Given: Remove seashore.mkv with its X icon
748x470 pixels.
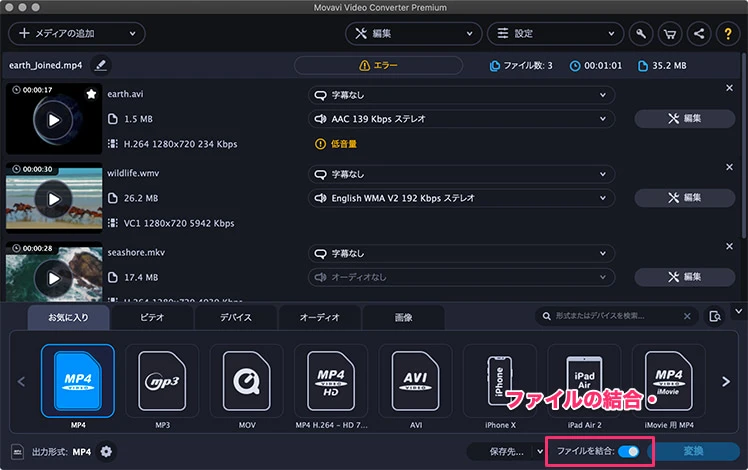Looking at the screenshot, I should tap(729, 246).
